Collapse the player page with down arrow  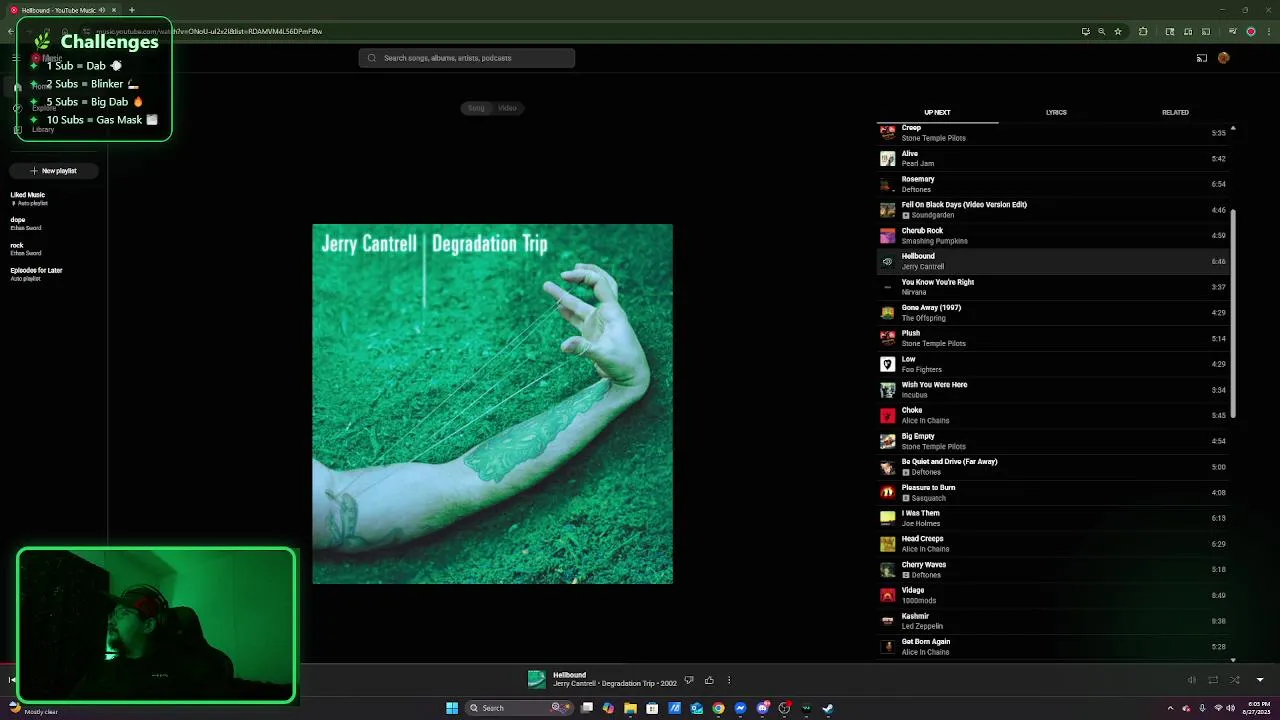1260,680
